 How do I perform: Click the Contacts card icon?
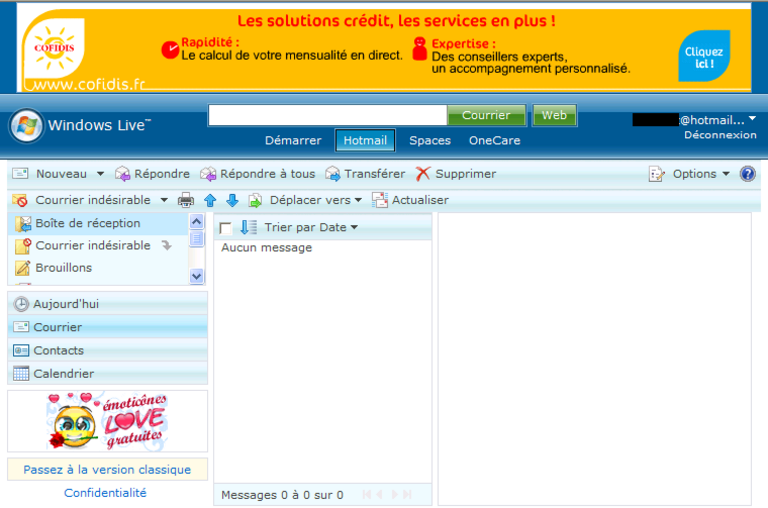click(x=21, y=350)
